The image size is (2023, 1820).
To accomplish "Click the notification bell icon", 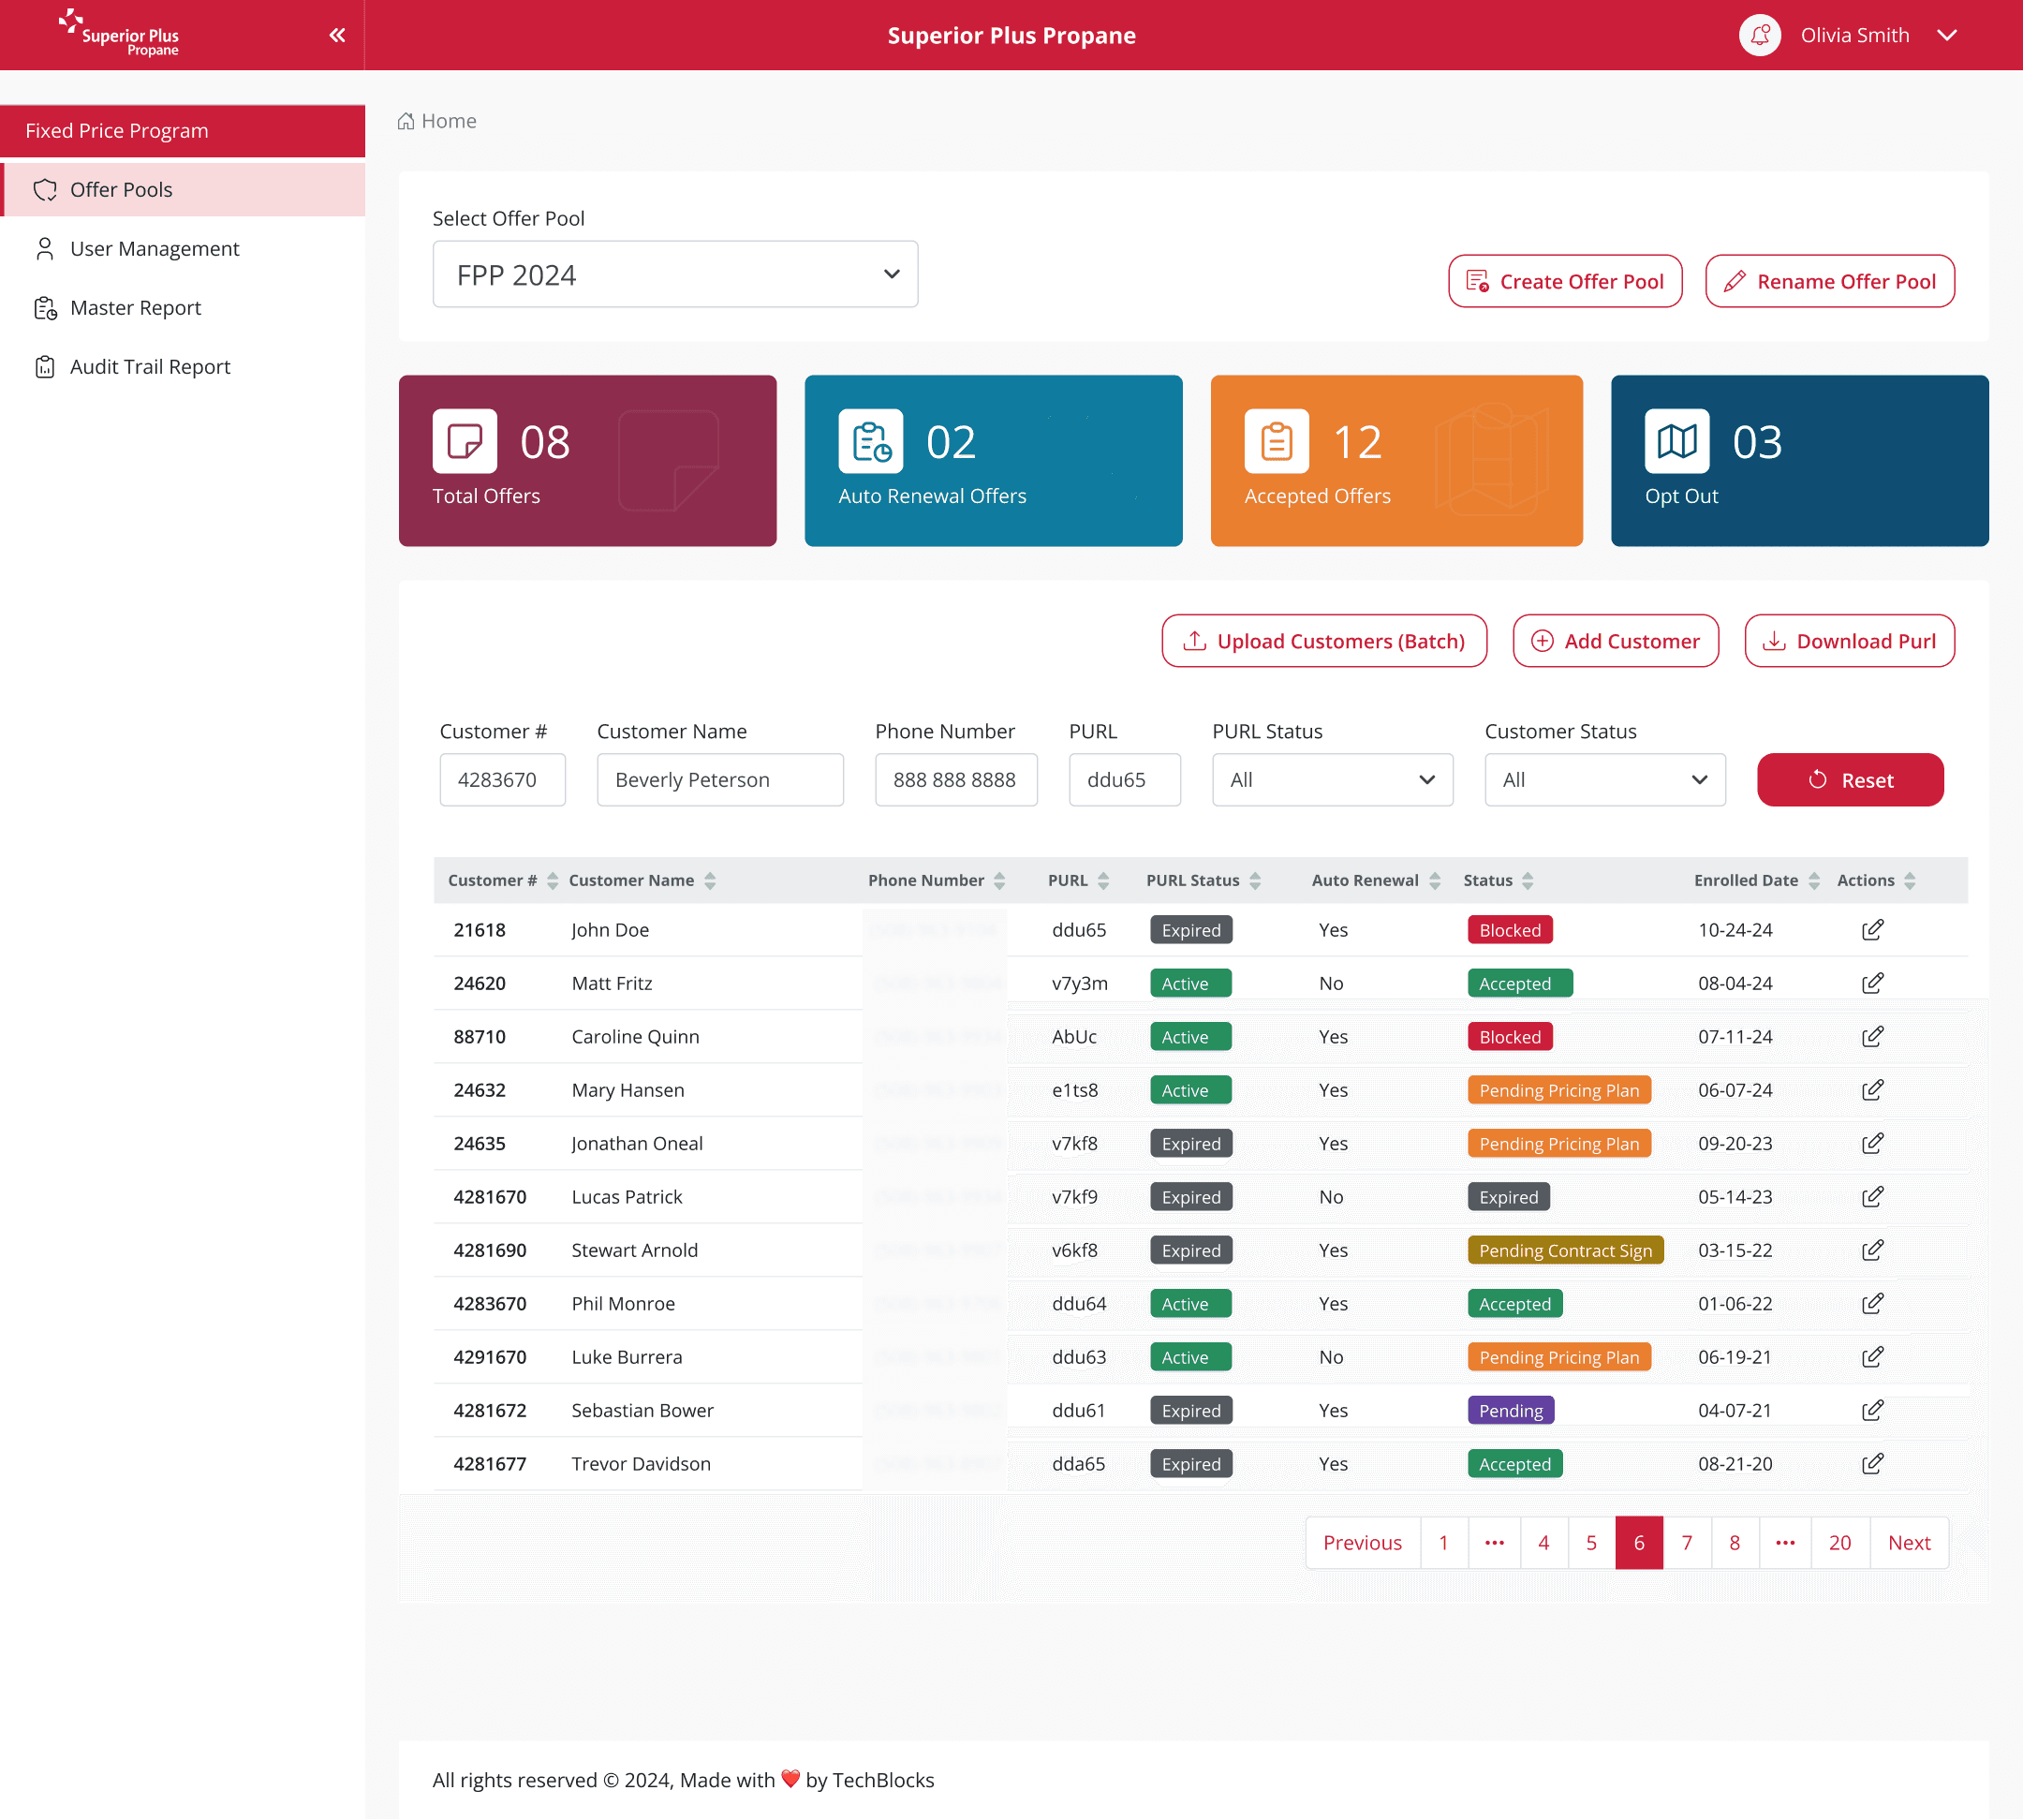I will click(x=1759, y=34).
